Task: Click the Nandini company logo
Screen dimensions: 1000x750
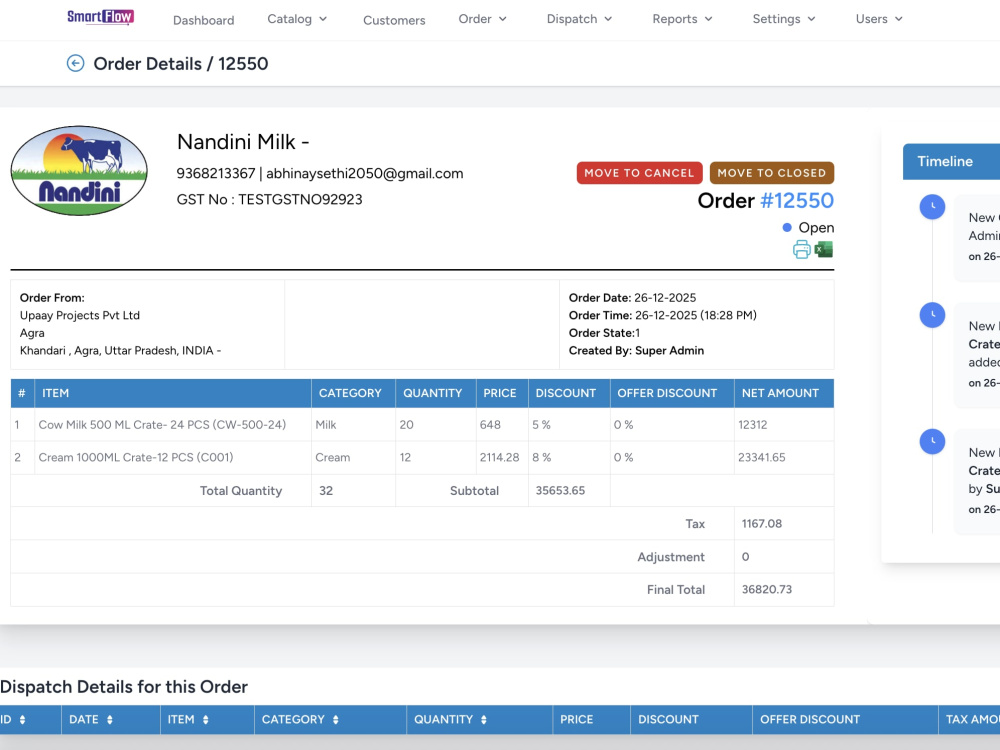Action: (x=79, y=170)
